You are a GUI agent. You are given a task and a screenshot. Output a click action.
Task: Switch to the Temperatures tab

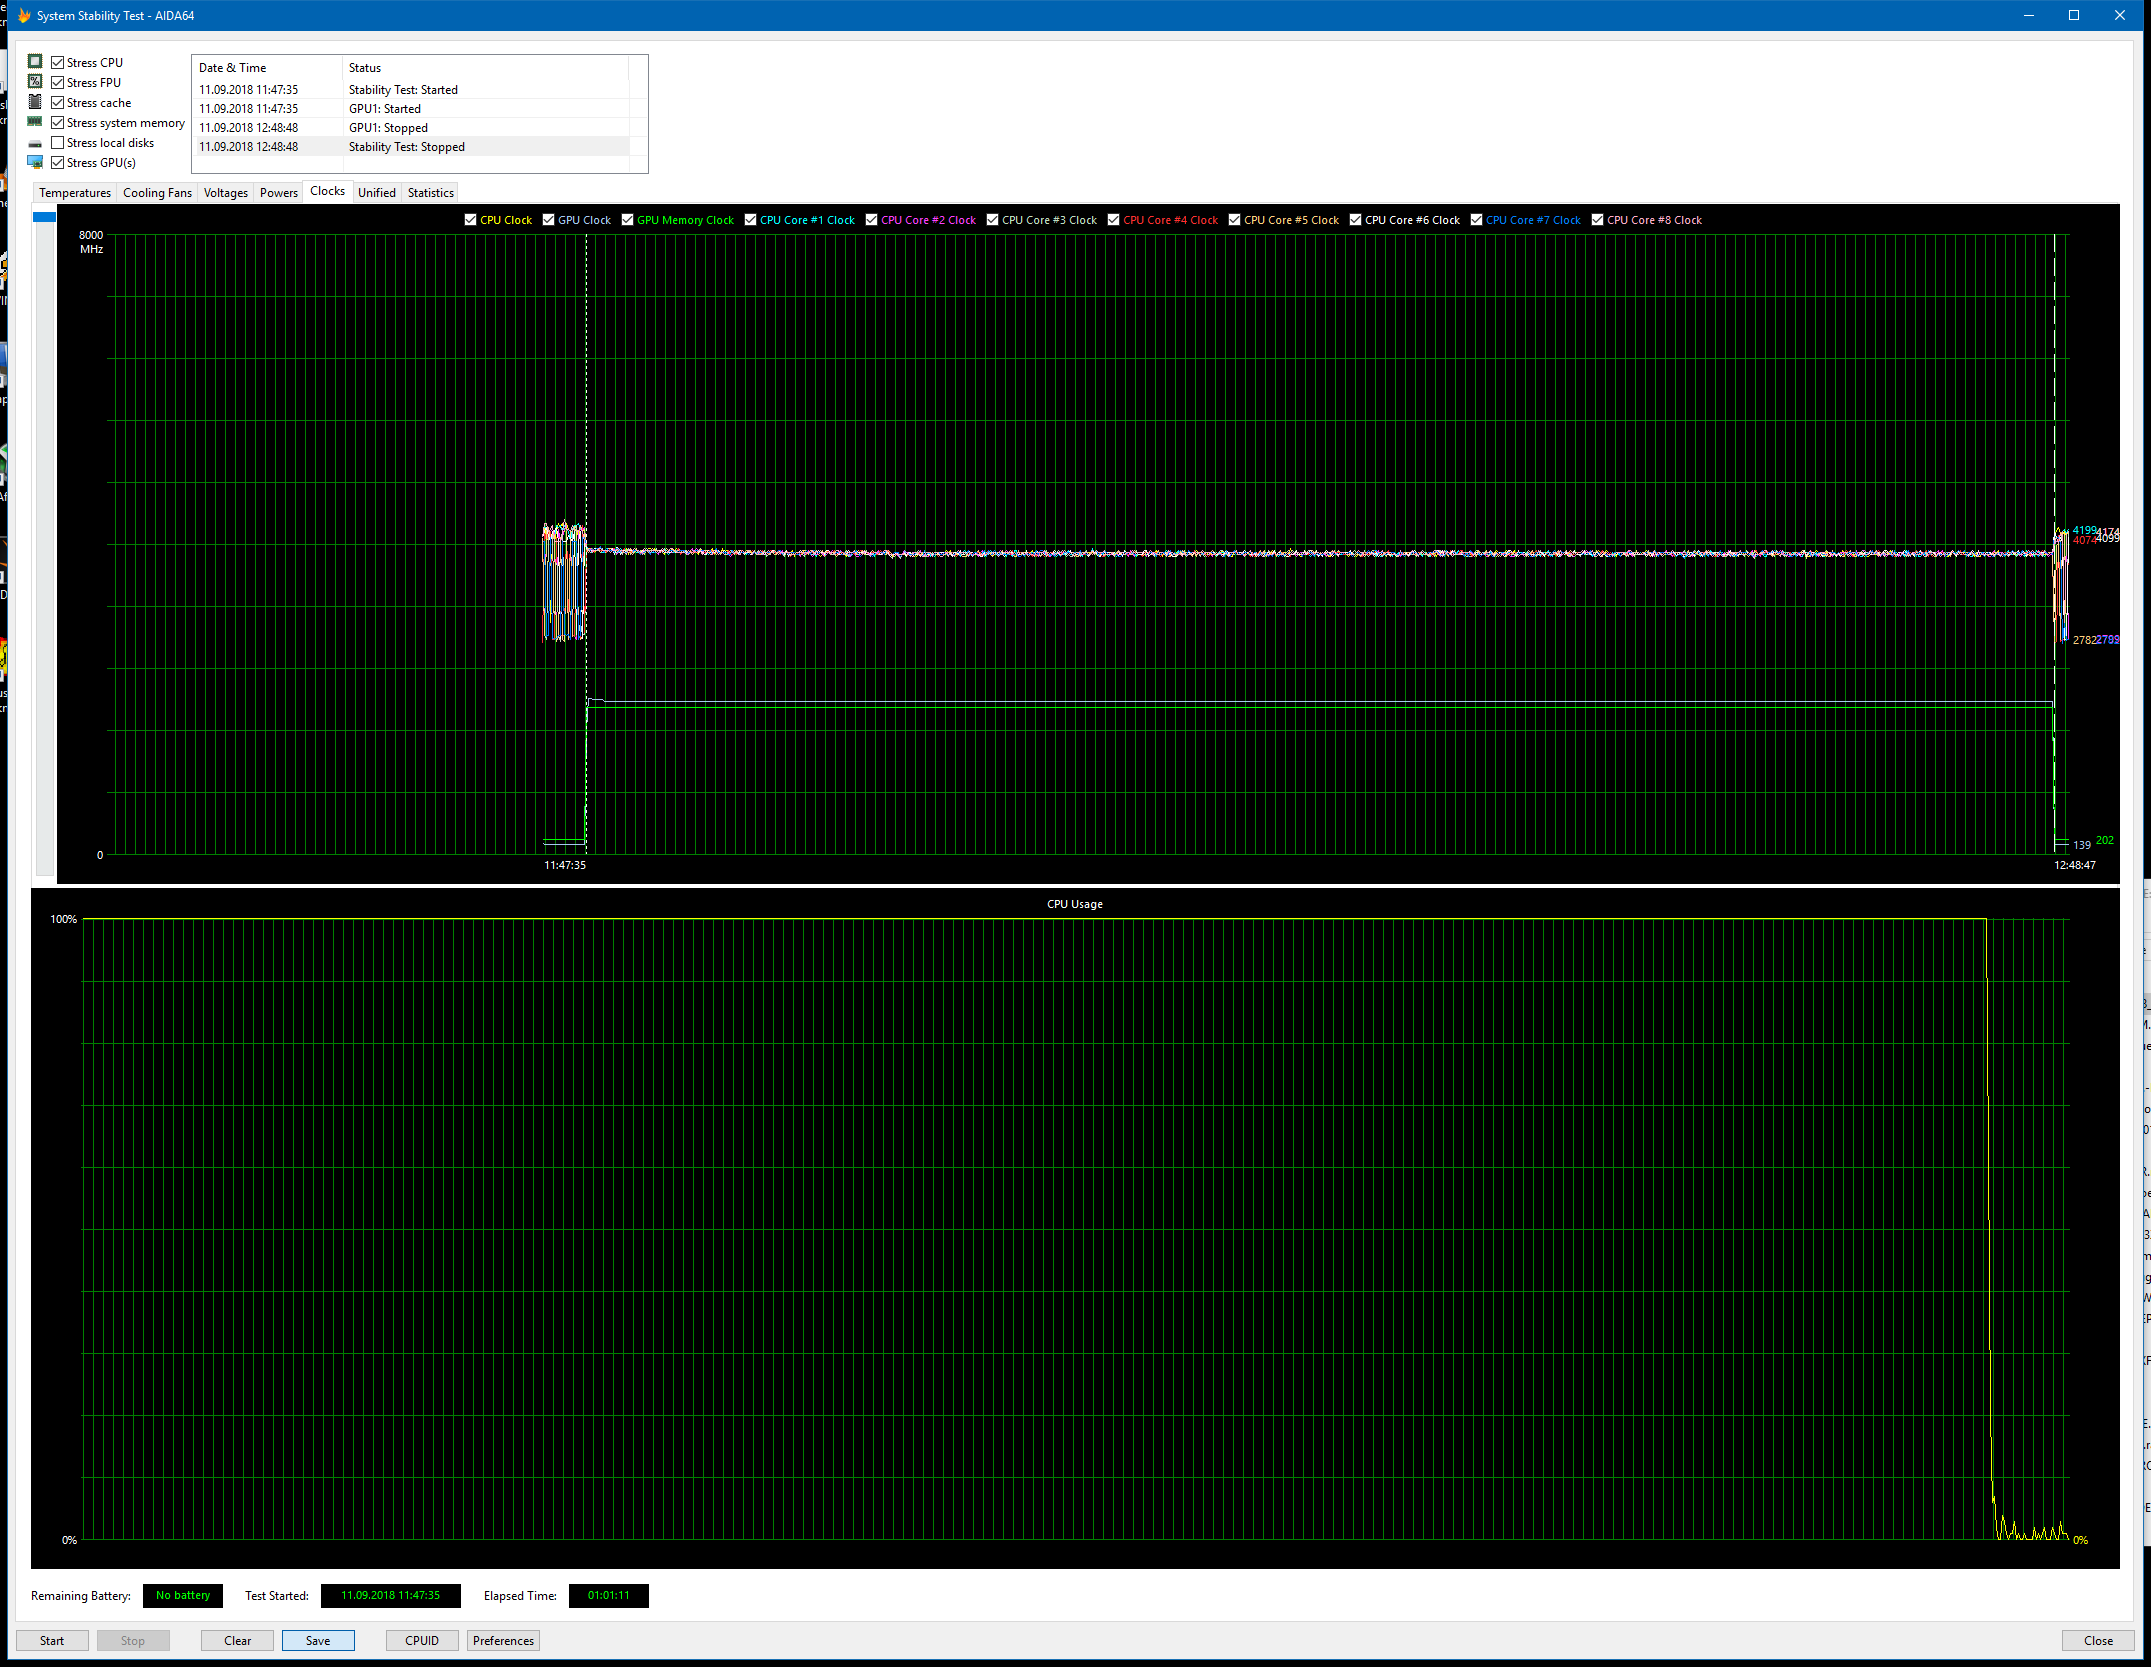pos(75,193)
